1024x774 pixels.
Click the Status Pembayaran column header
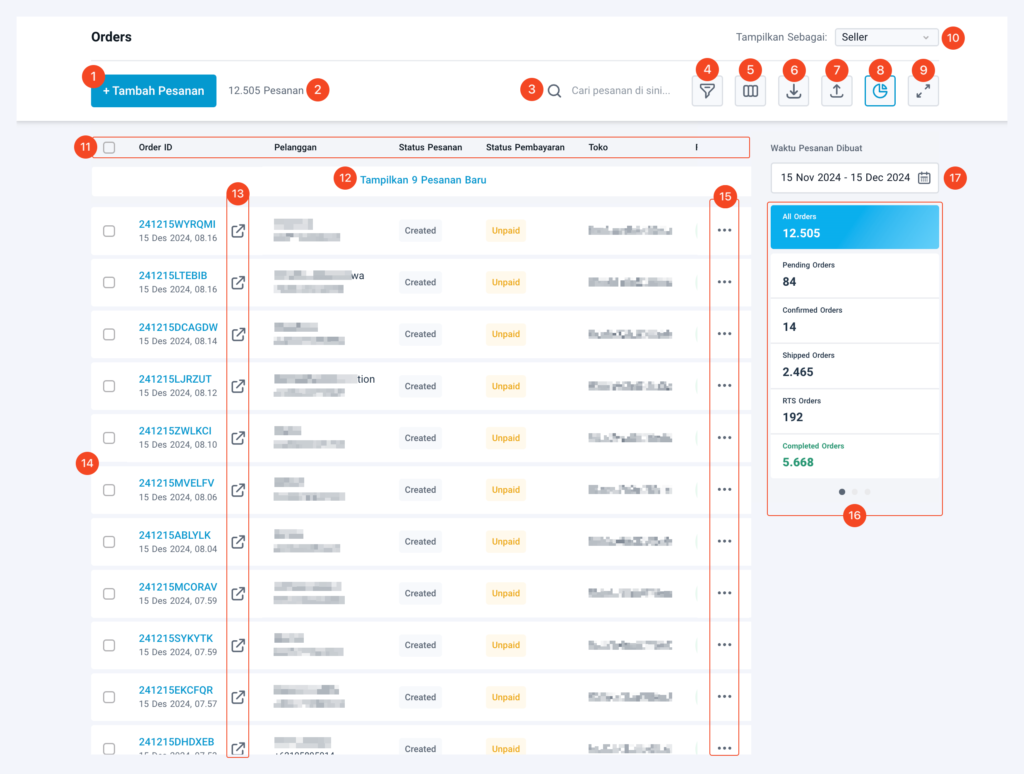(525, 148)
